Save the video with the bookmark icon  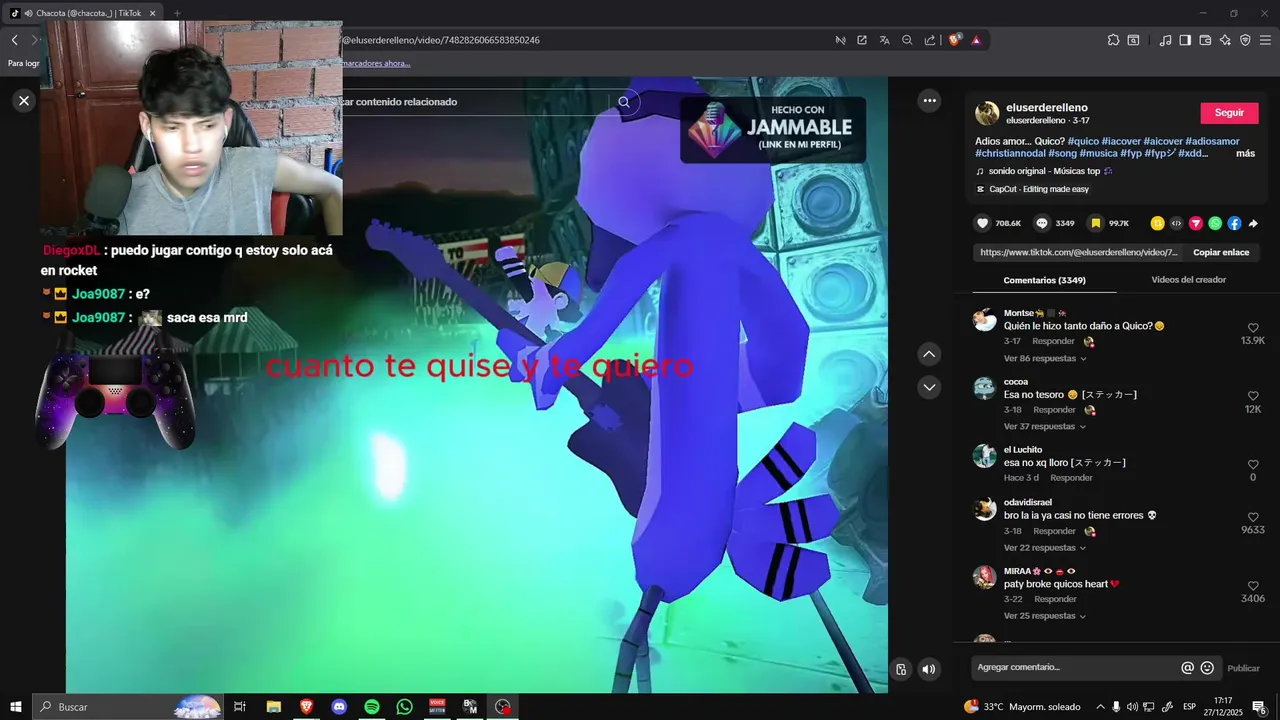[x=1096, y=223]
